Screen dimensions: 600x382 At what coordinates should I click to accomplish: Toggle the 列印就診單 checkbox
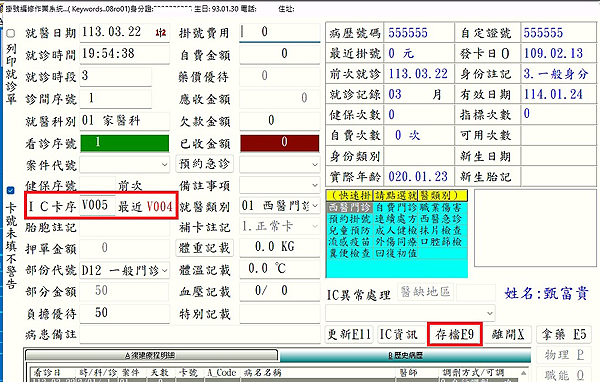(11, 33)
